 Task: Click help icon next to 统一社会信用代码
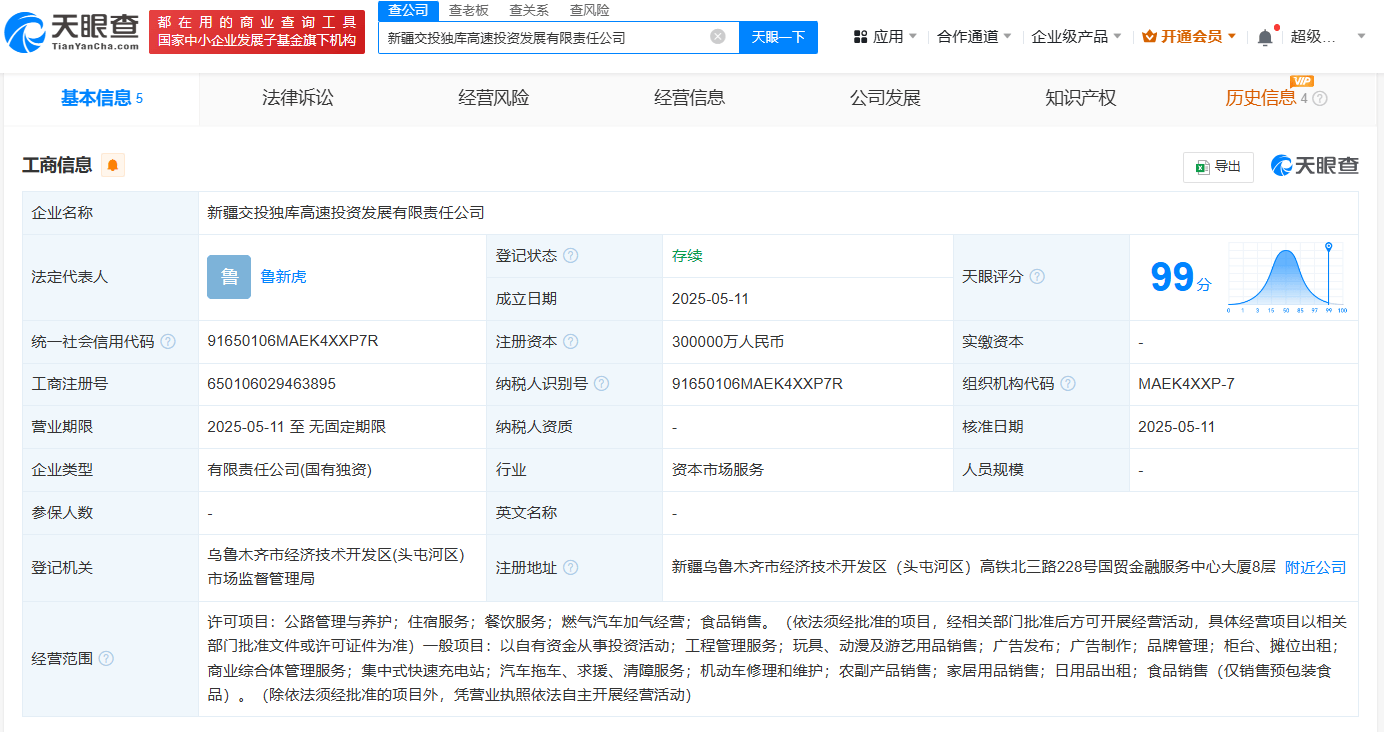click(168, 342)
